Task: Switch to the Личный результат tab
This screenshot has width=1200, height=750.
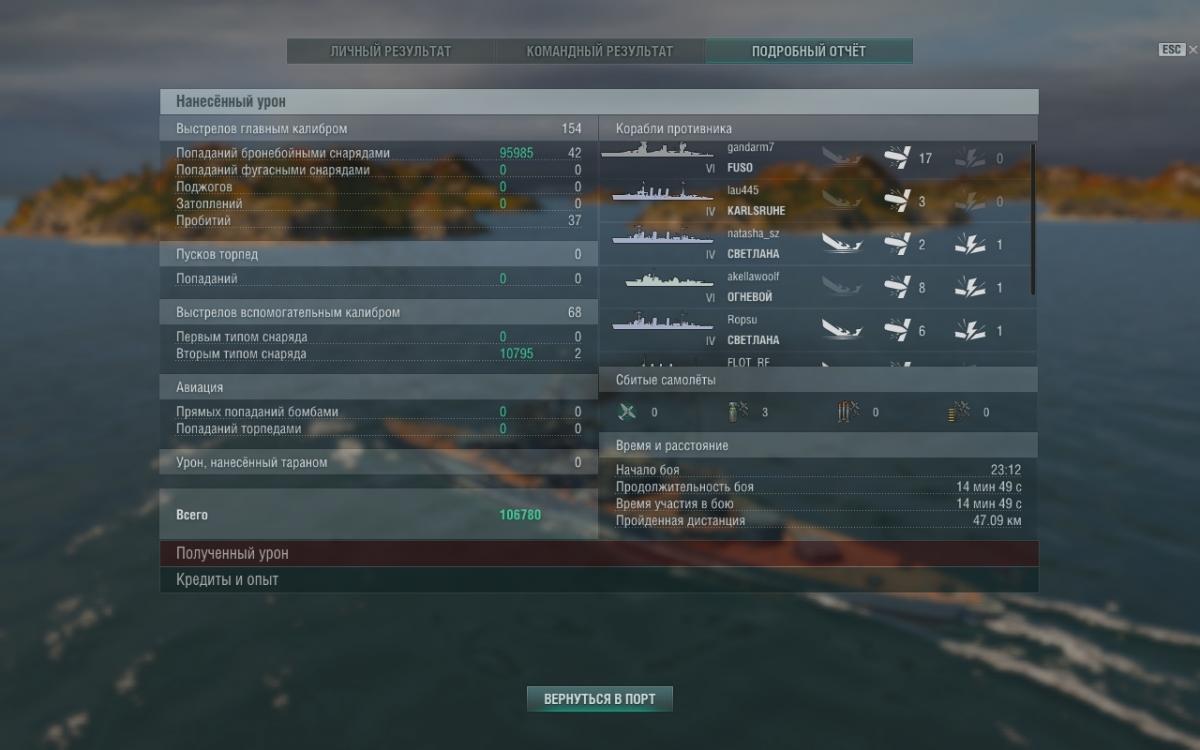Action: 391,51
